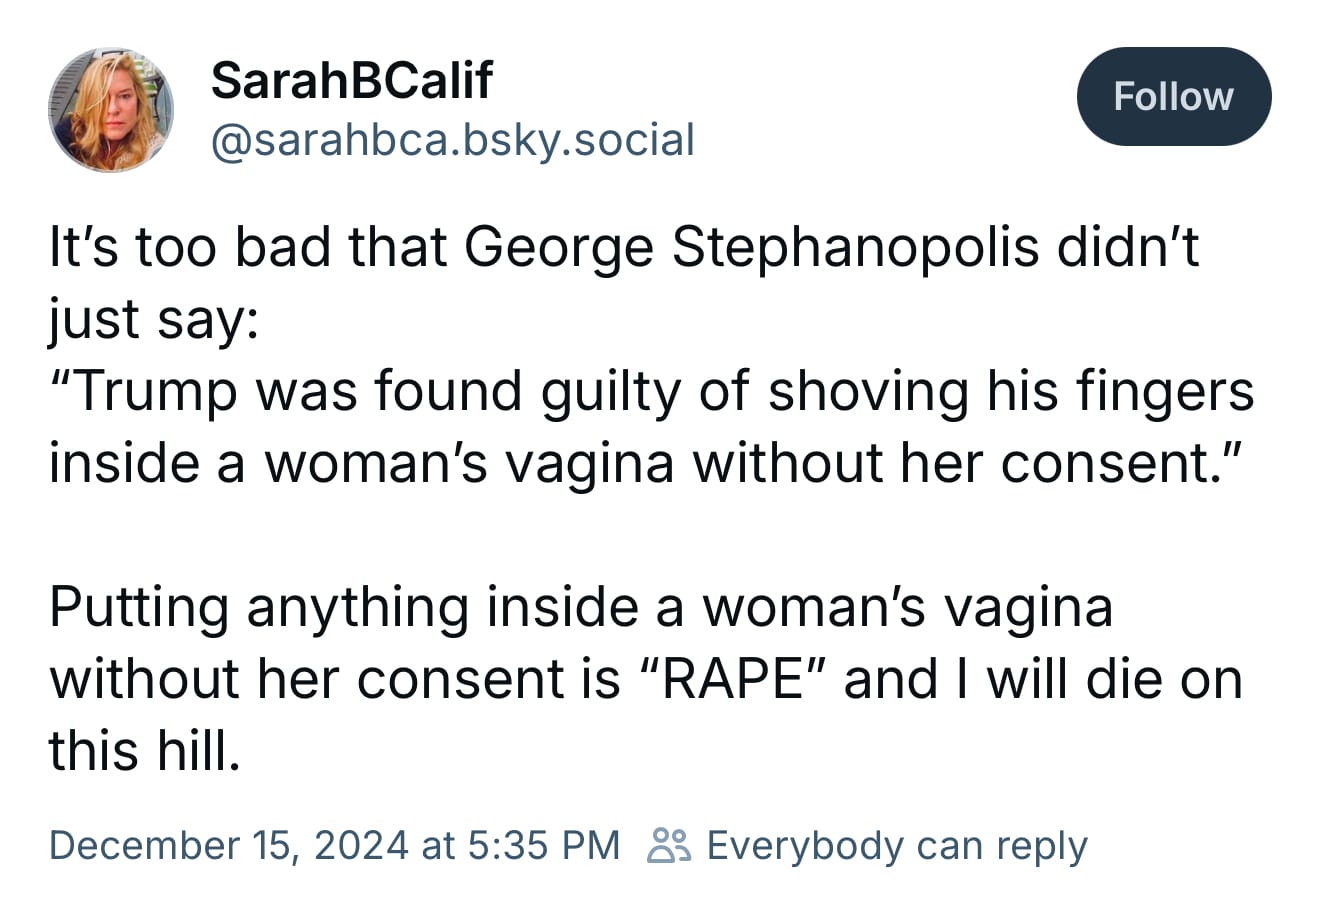Click the SarahBCalif display name

coord(351,80)
